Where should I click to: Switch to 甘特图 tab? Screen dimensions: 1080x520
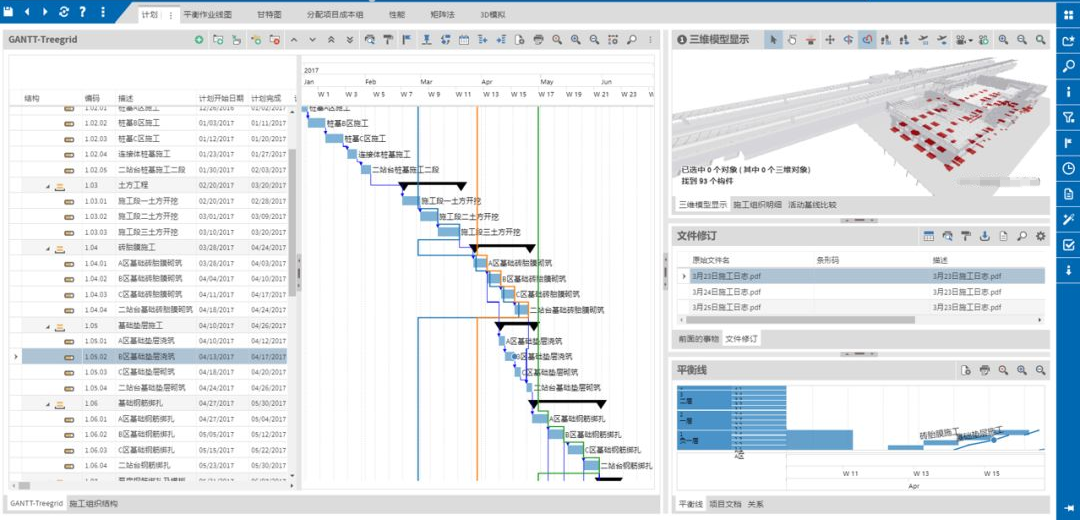(x=268, y=14)
